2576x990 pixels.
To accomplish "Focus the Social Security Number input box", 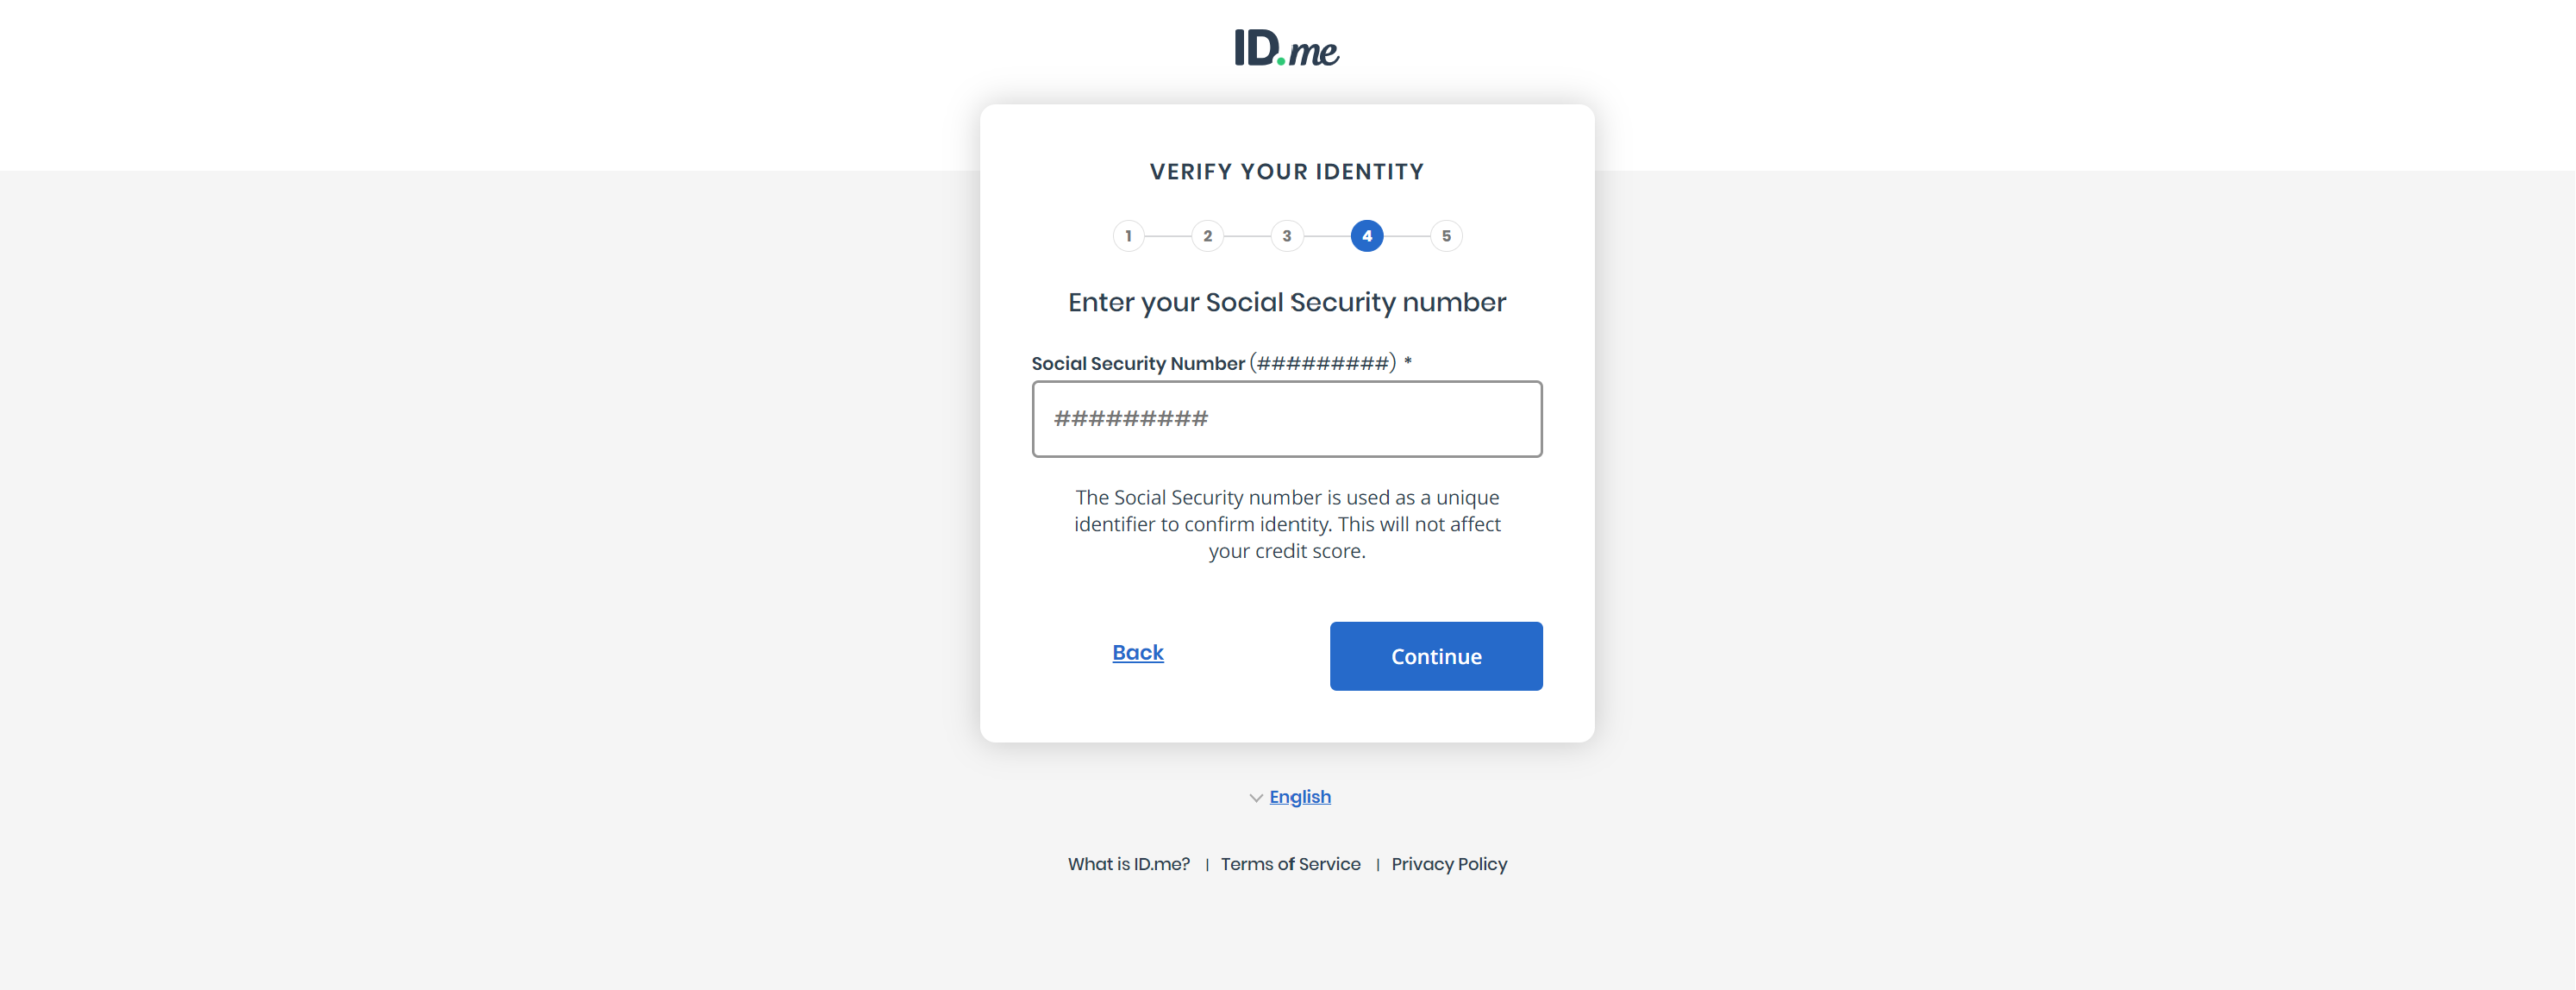I will tap(1287, 419).
